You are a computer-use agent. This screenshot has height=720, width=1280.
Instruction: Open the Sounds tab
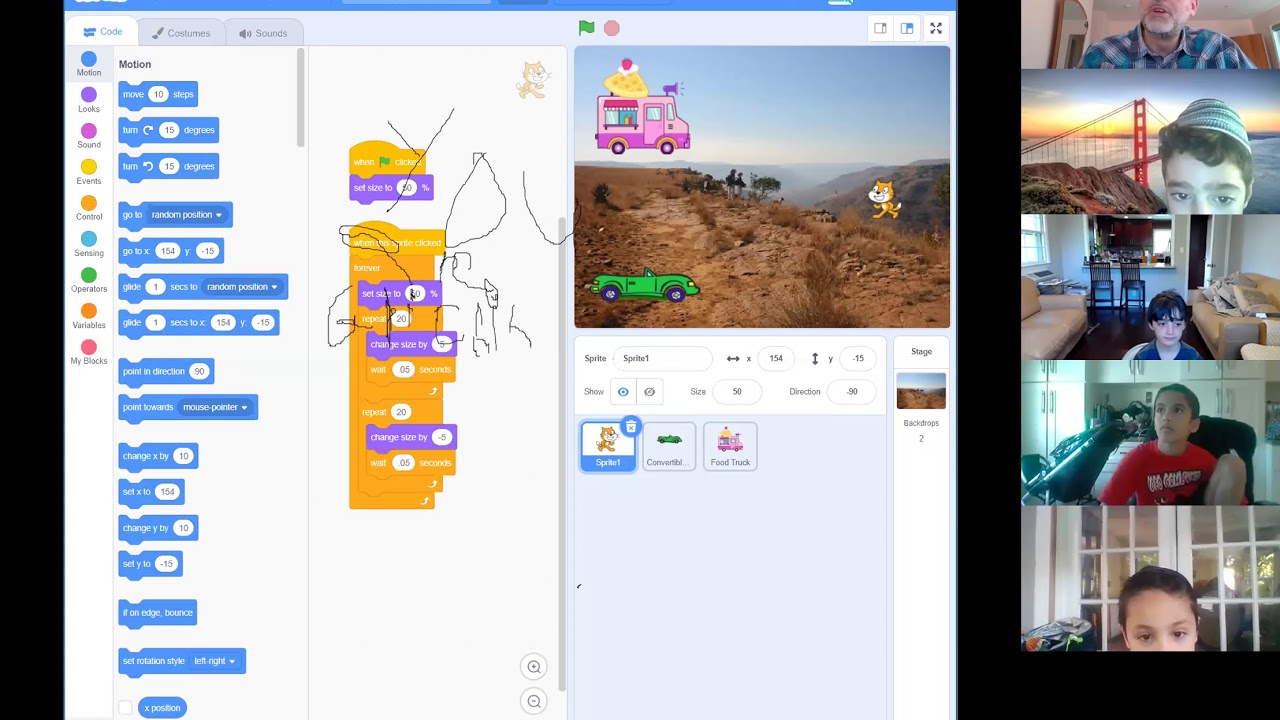263,33
